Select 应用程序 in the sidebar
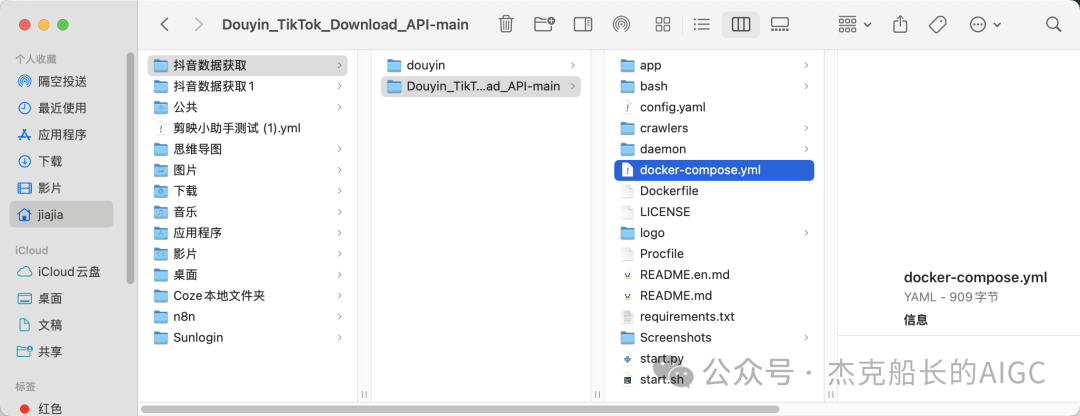The height and width of the screenshot is (416, 1080). [x=61, y=135]
